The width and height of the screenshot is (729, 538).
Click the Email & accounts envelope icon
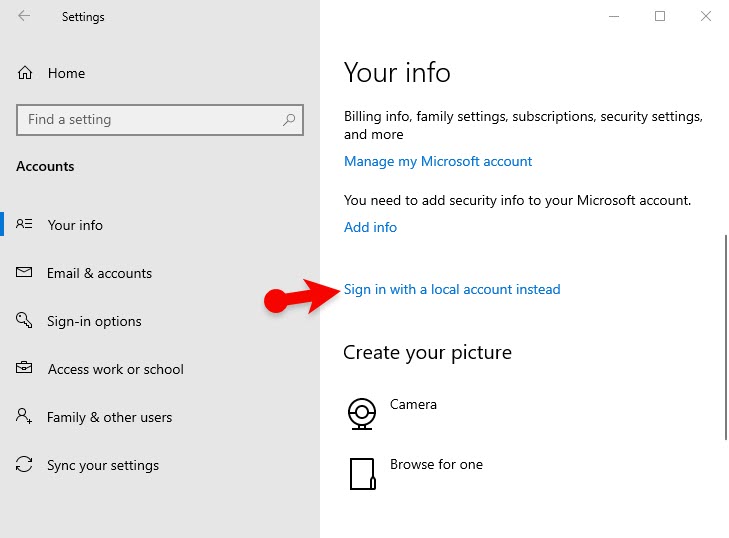(x=25, y=273)
